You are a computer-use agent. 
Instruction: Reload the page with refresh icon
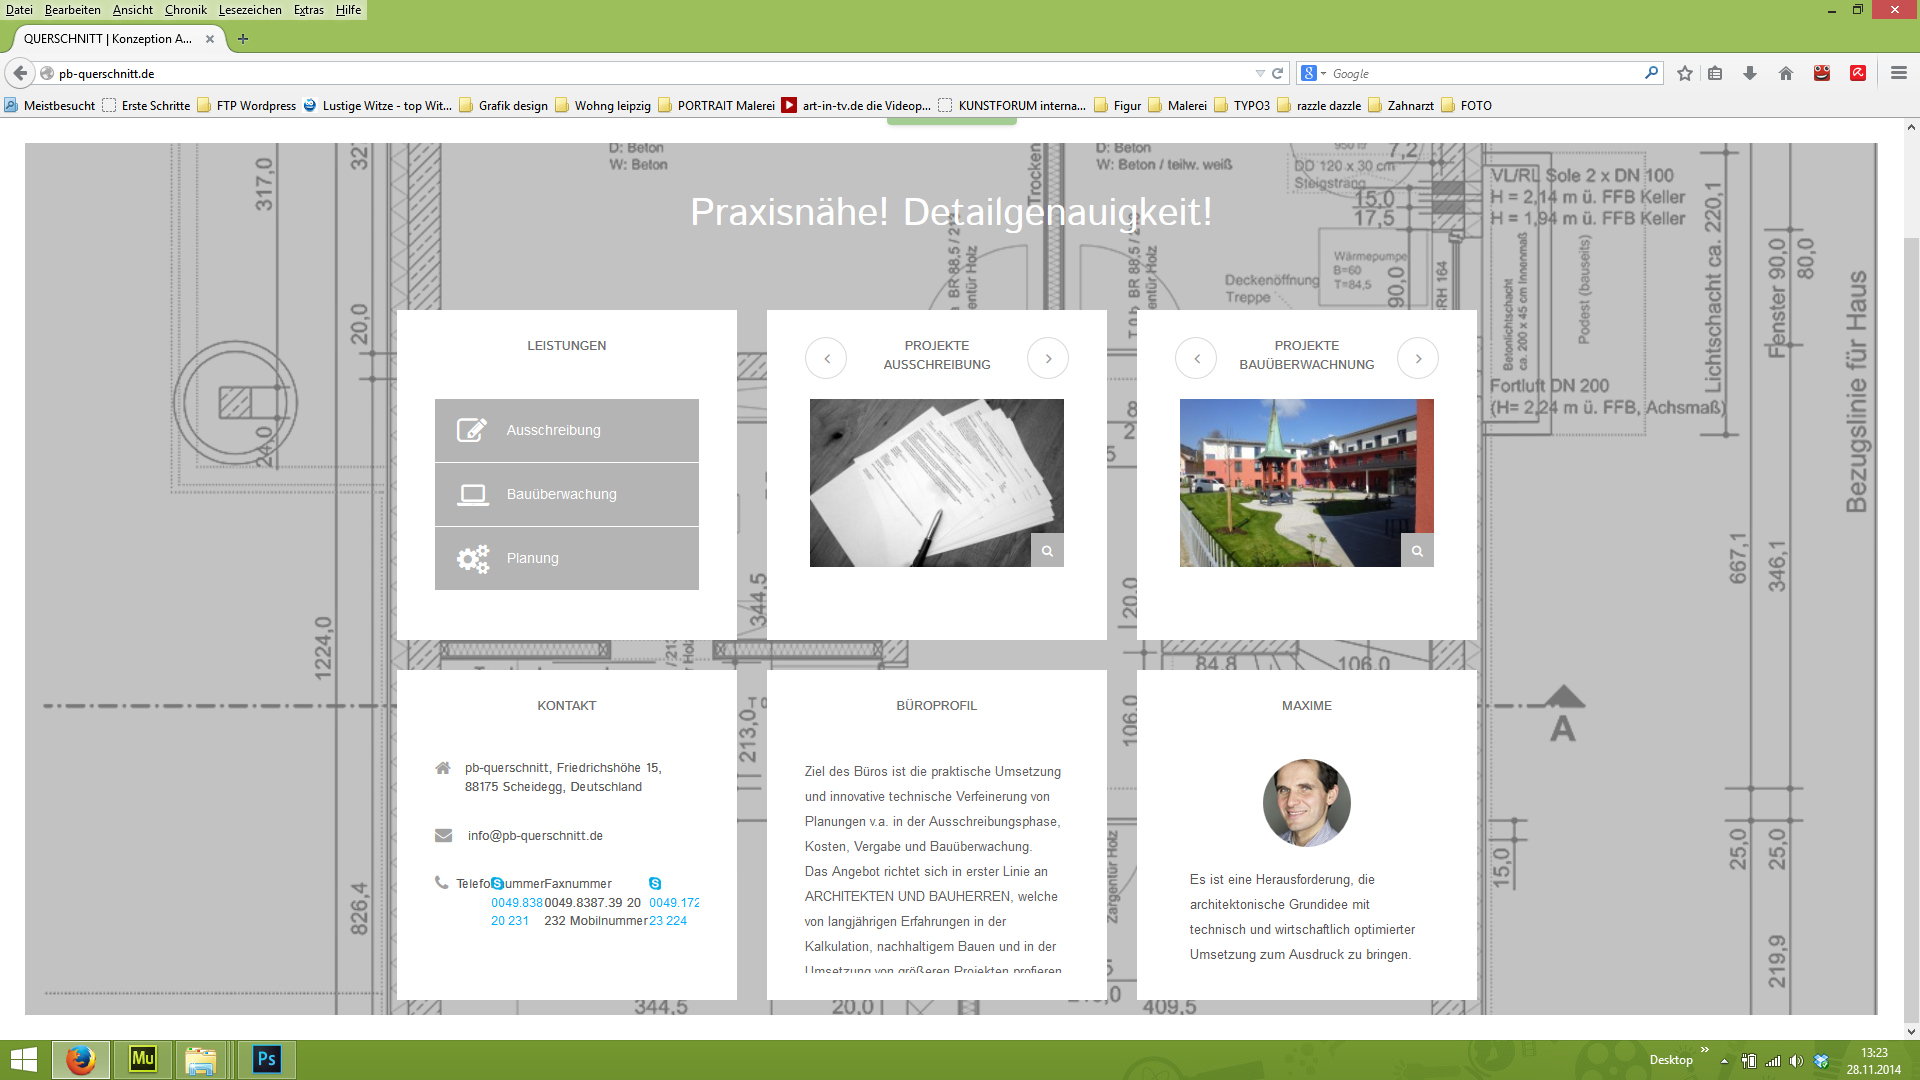point(1277,73)
